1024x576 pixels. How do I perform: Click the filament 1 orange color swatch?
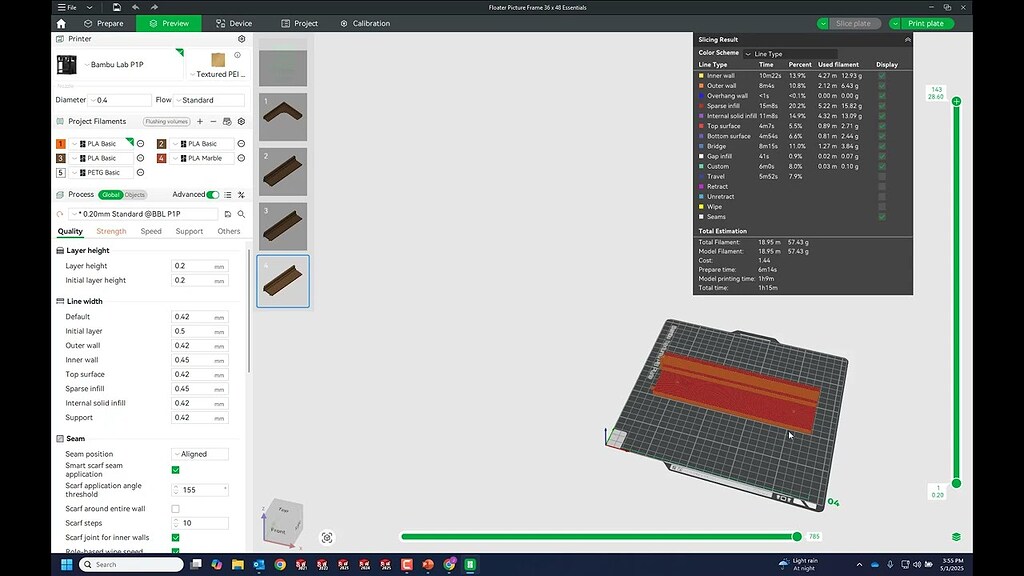61,144
